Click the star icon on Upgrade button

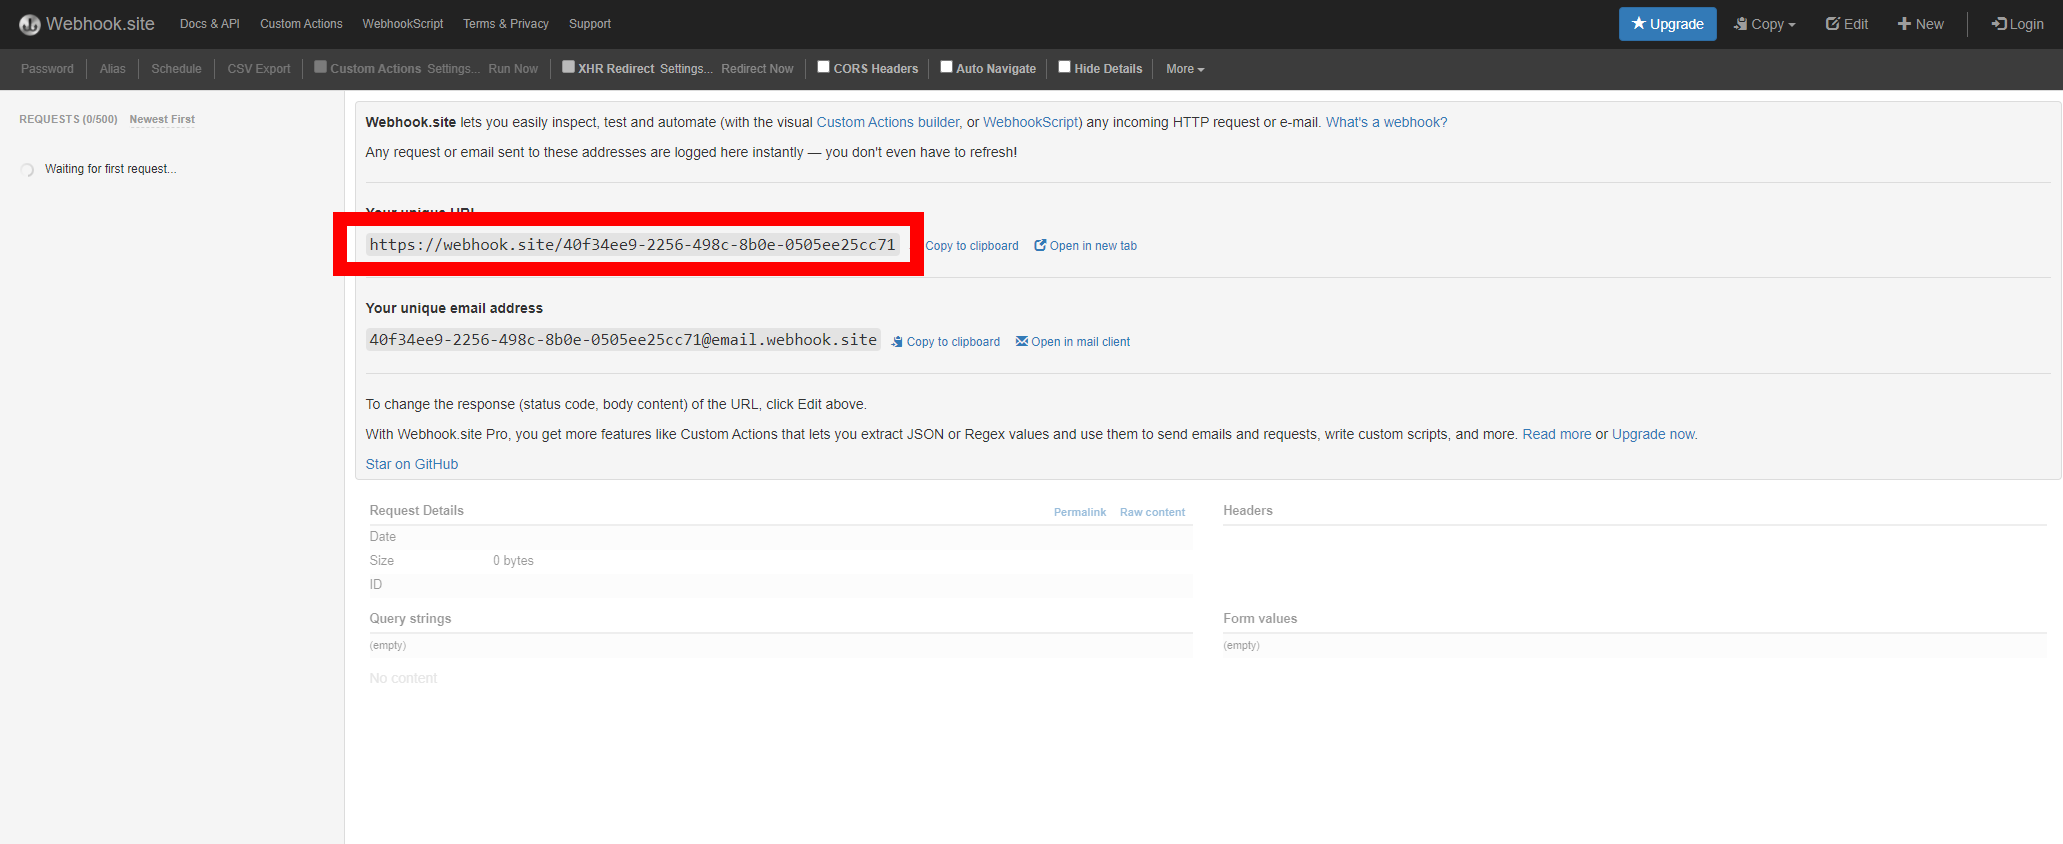tap(1638, 23)
